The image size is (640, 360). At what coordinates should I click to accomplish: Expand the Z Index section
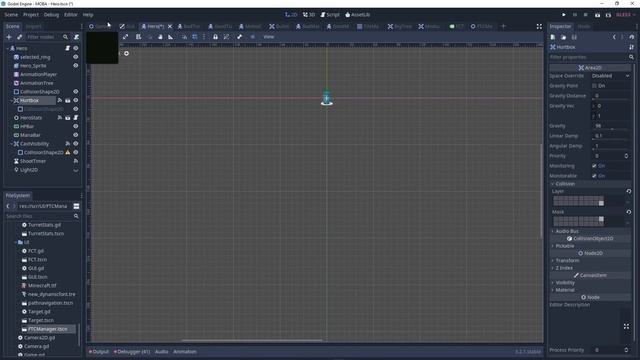coord(590,268)
